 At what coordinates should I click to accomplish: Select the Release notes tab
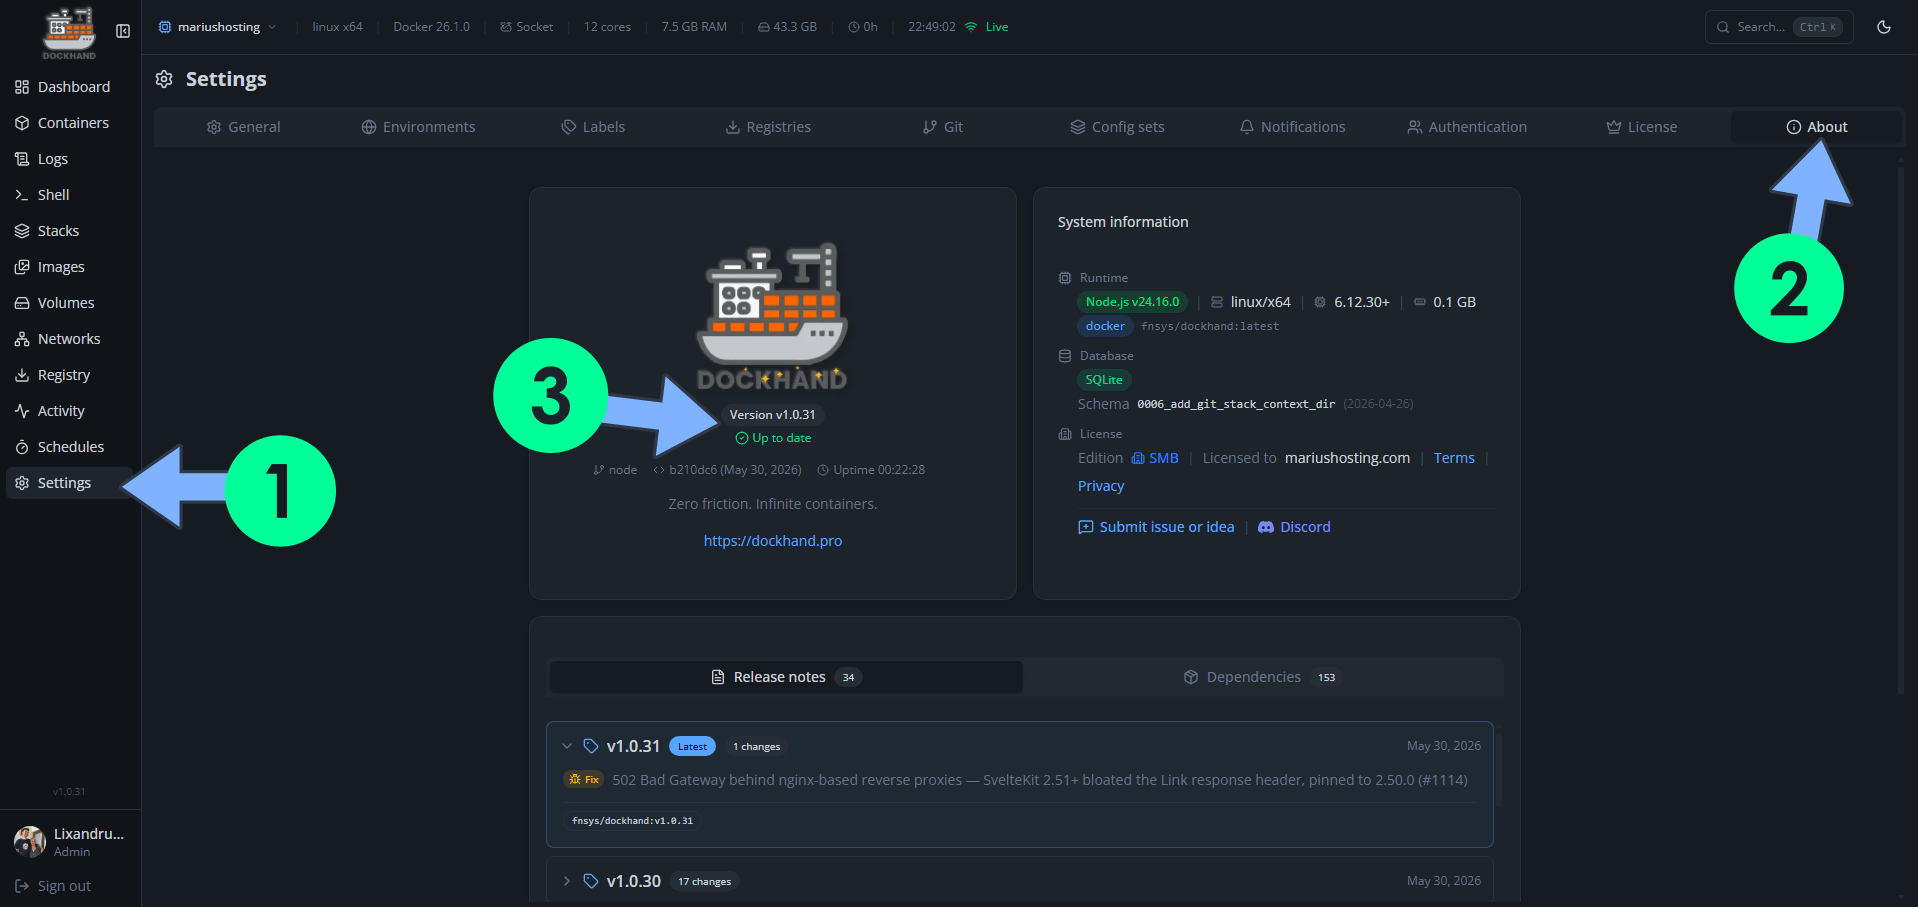coord(786,677)
